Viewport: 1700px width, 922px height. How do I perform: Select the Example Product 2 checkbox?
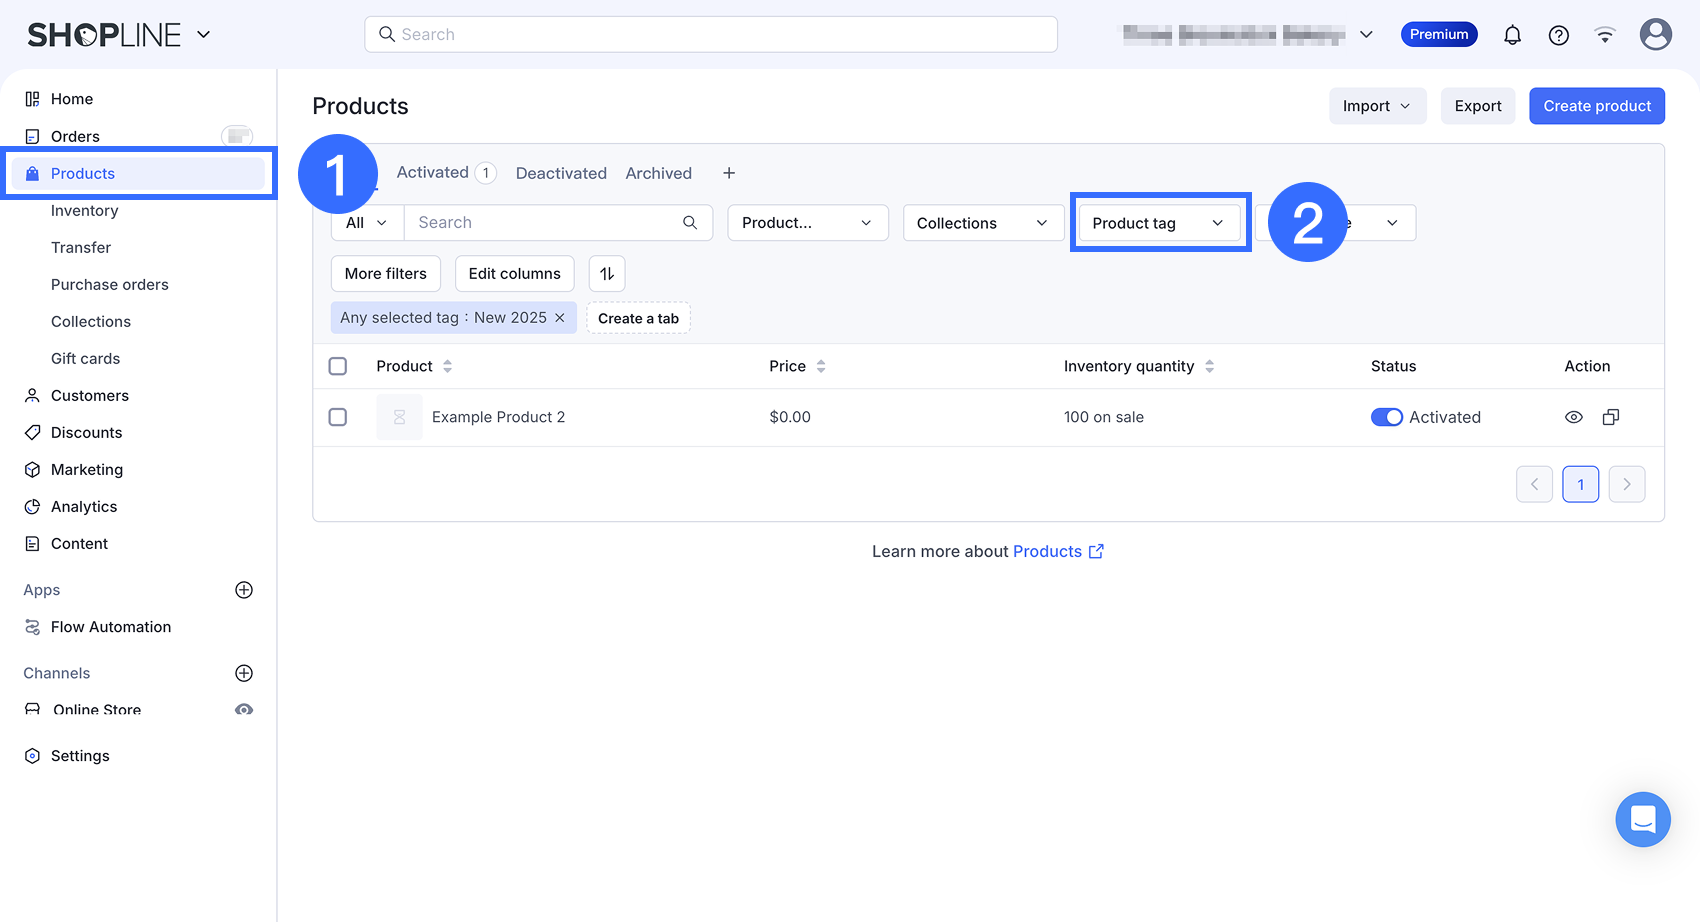pyautogui.click(x=338, y=417)
